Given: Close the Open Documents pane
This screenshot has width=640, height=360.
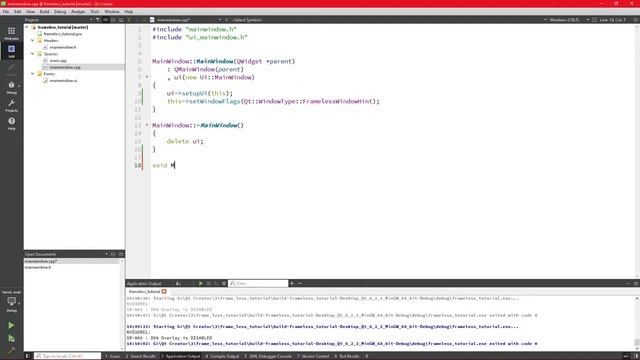Looking at the screenshot, I should [121, 254].
